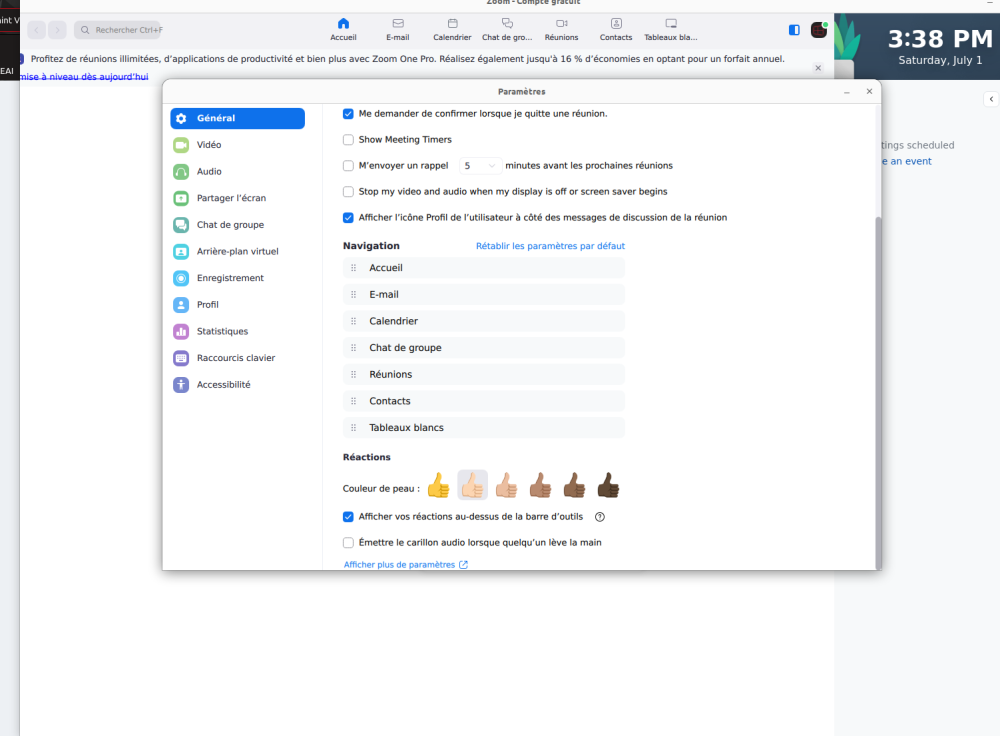Screen dimensions: 1000x736
Task: Open the Contacts toolbar icon
Action: coord(616,29)
